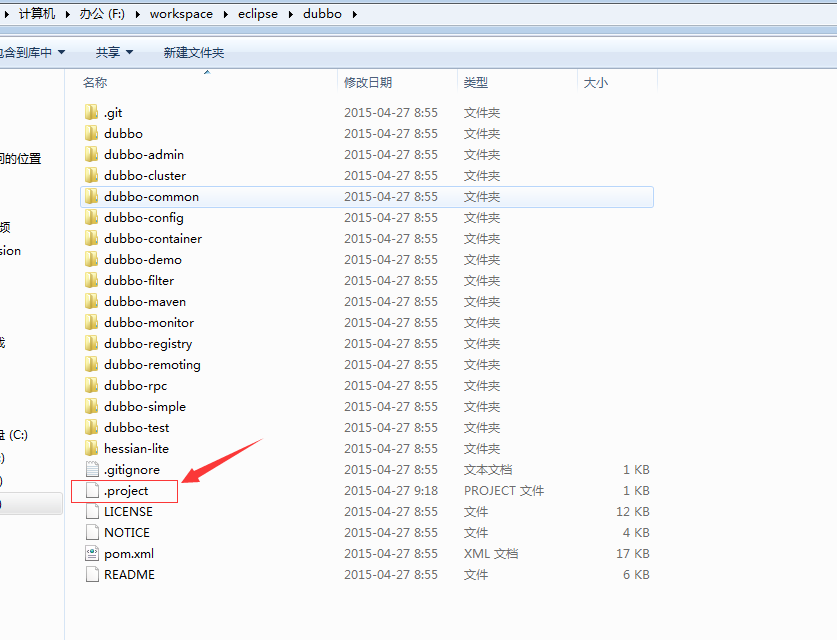Click the dubbo-config folder icon
The image size is (837, 640).
(91, 217)
